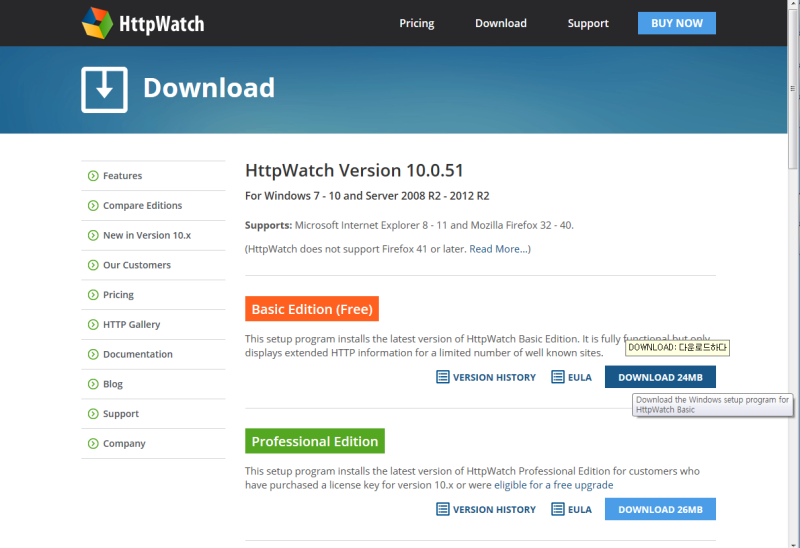Click the HttpWatch logo icon

(x=97, y=23)
